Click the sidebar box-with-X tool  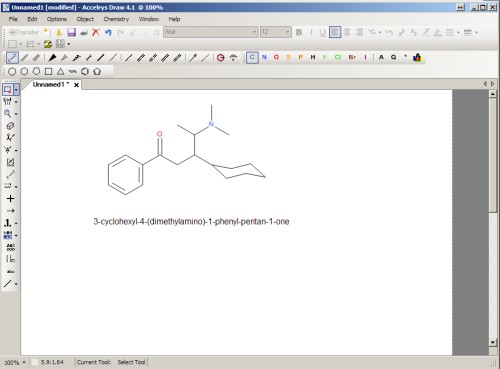pos(10,162)
